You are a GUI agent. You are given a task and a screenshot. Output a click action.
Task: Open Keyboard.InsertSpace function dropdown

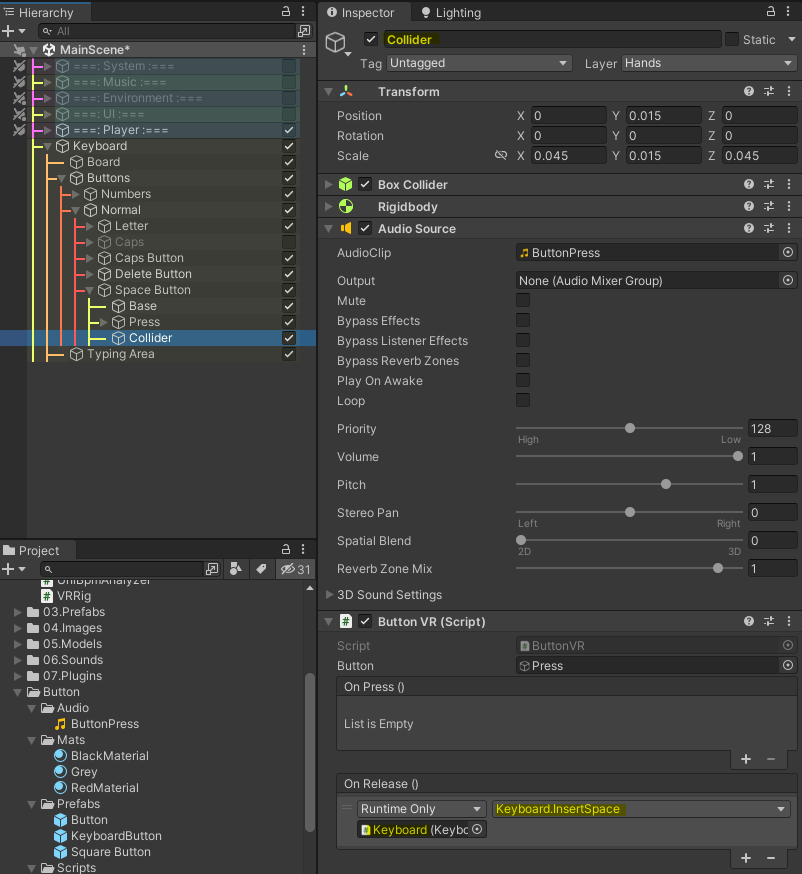click(x=641, y=808)
